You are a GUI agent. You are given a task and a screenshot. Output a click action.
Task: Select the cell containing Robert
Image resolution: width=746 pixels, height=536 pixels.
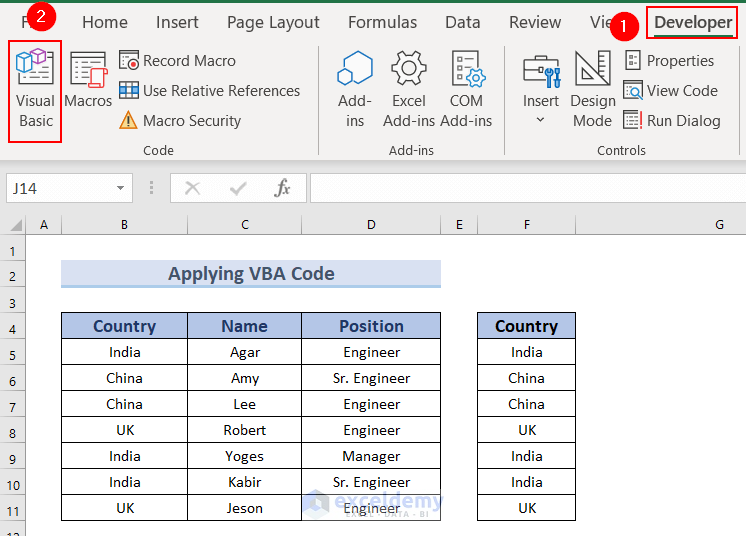[x=245, y=430]
